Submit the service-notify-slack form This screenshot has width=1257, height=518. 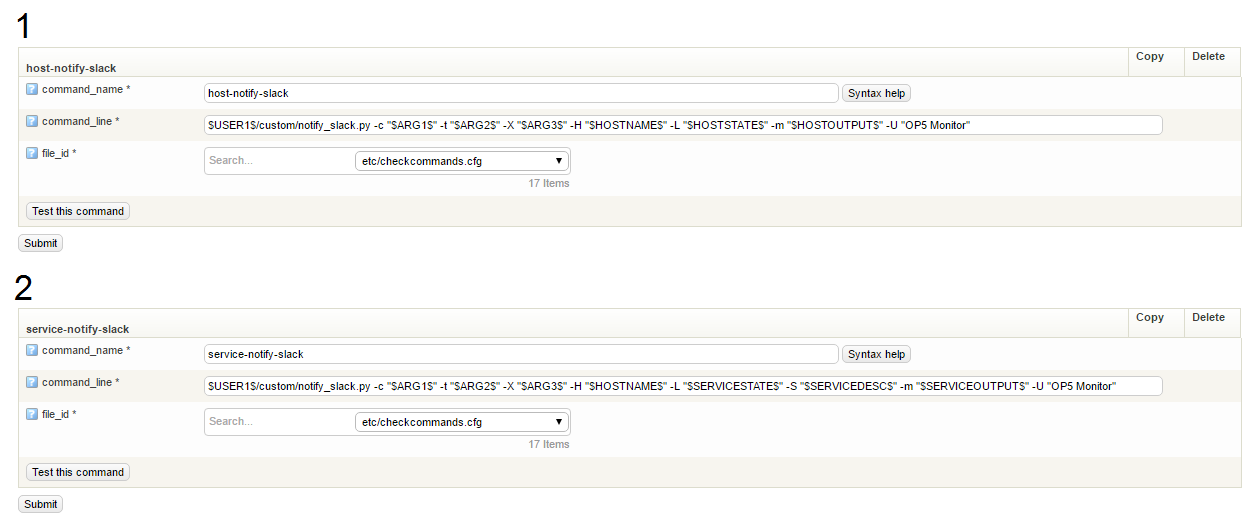coord(41,504)
